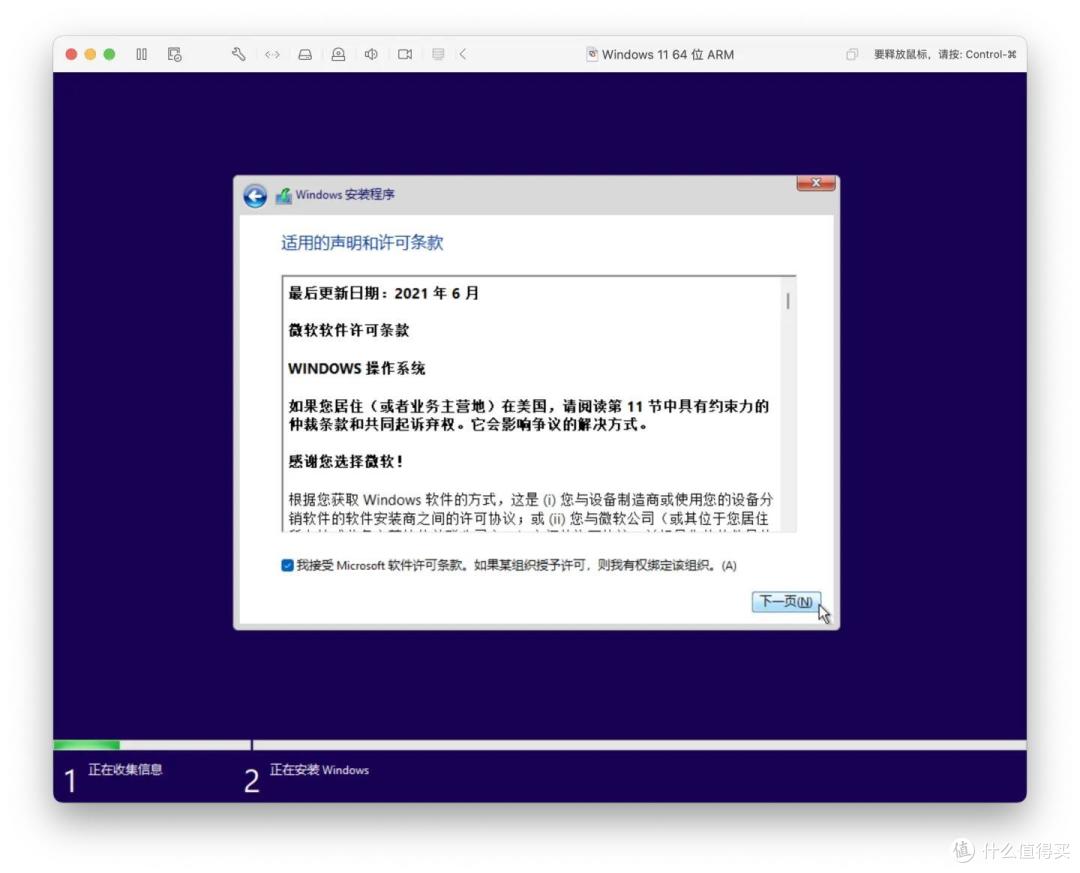Click the 最后更新日期 line in license
The width and height of the screenshot is (1080, 873).
click(384, 293)
